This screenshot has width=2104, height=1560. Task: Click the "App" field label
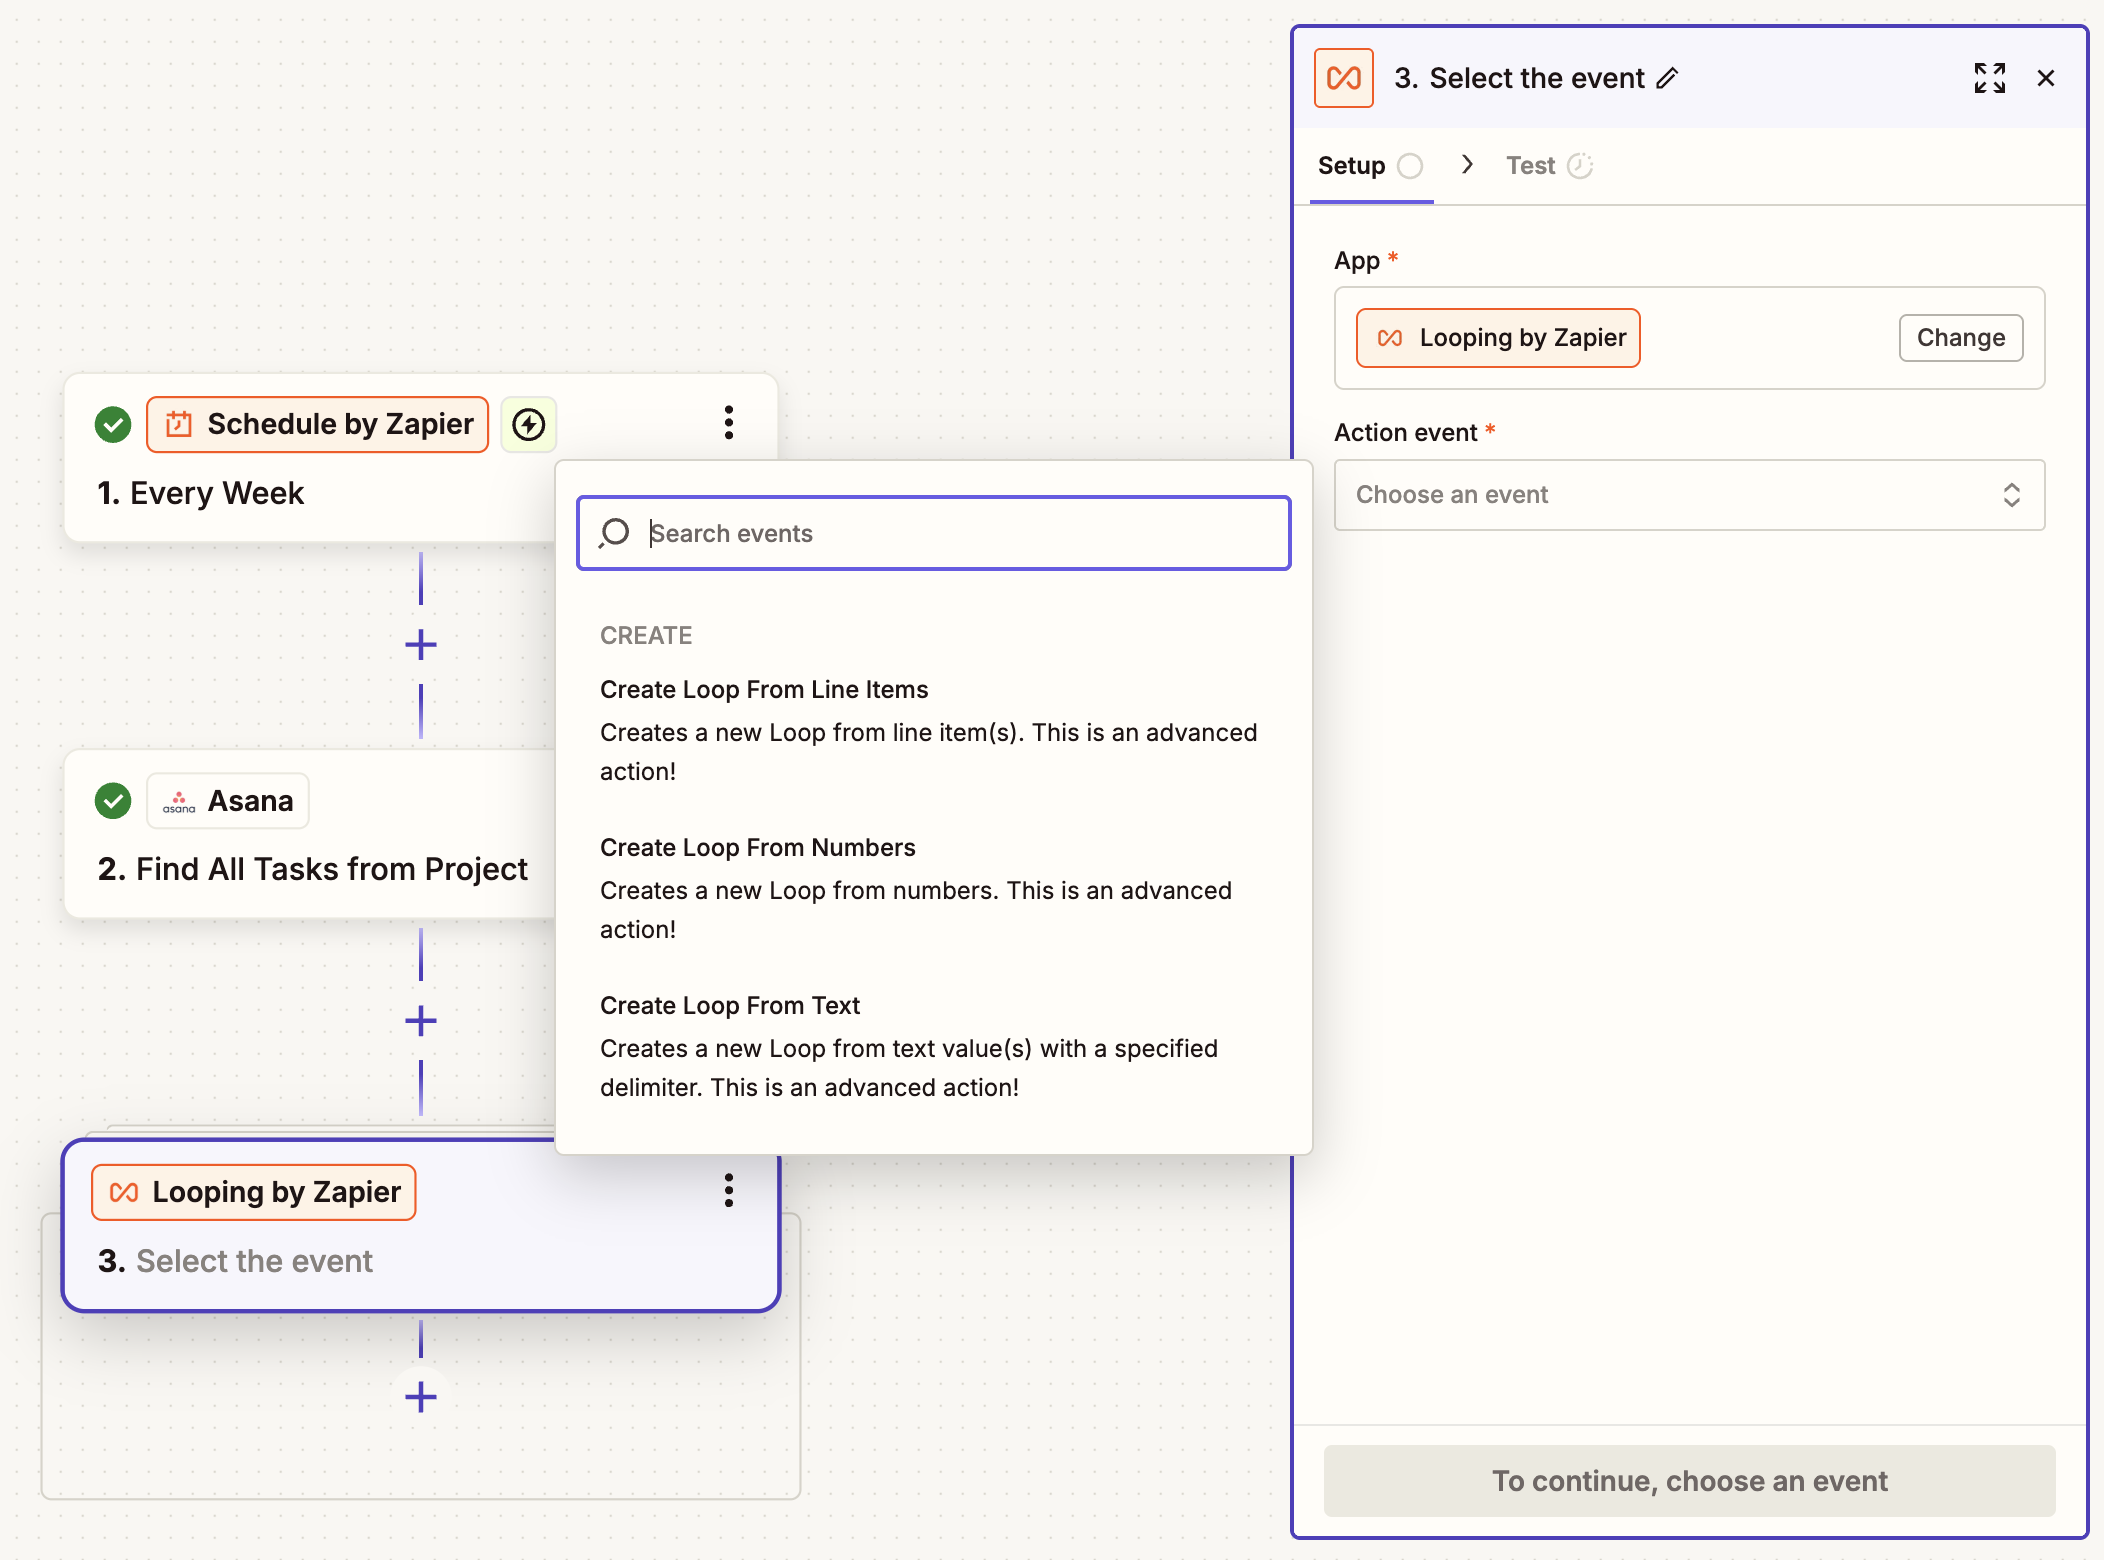point(1357,261)
